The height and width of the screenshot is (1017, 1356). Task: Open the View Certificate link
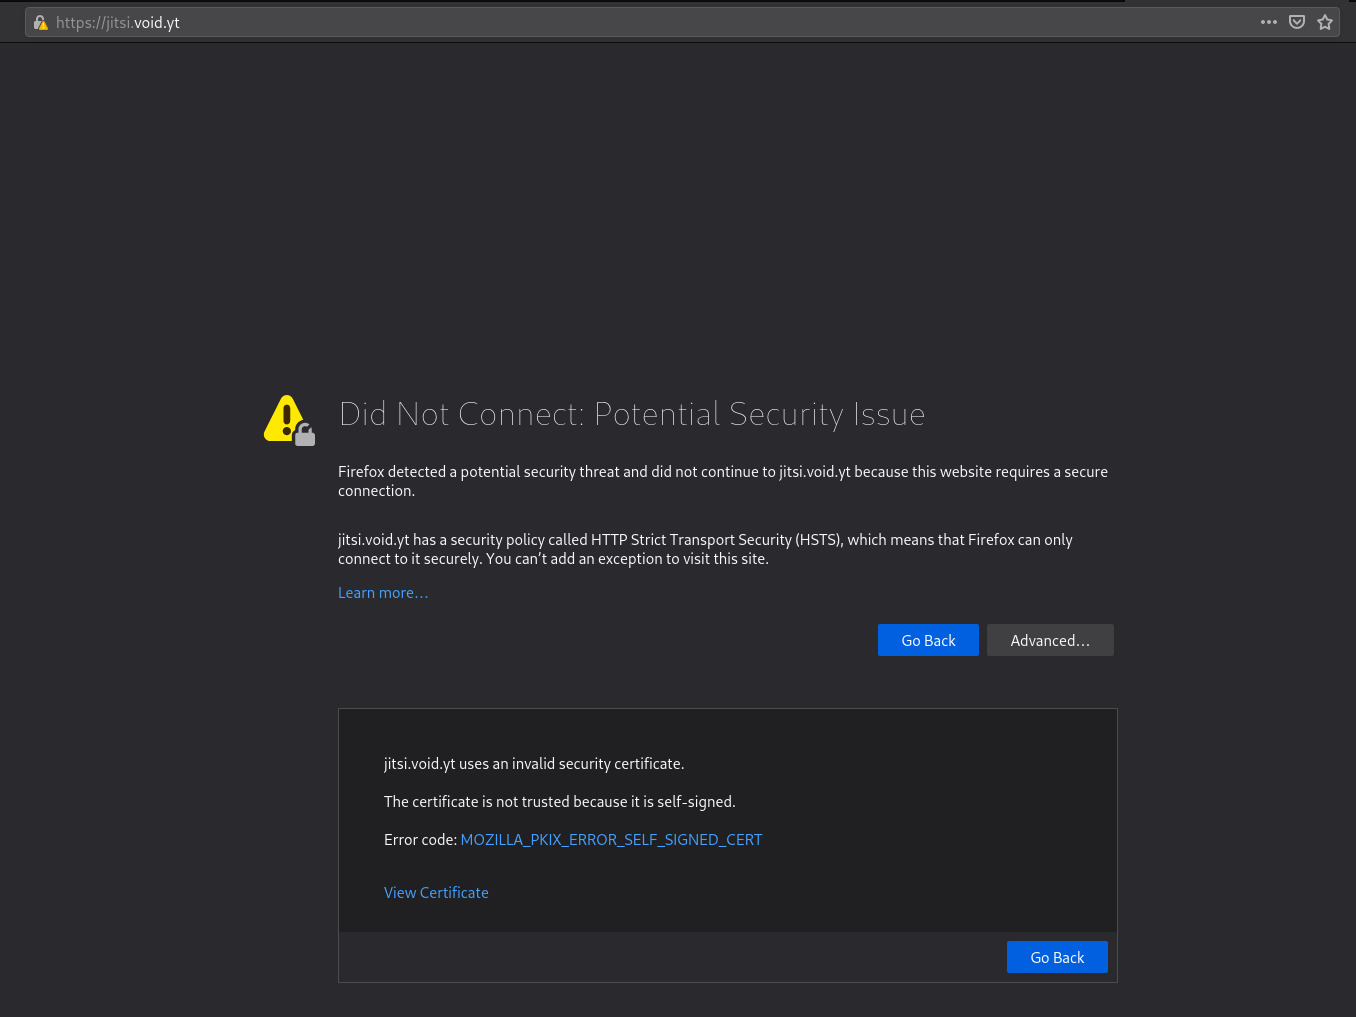pyautogui.click(x=436, y=893)
